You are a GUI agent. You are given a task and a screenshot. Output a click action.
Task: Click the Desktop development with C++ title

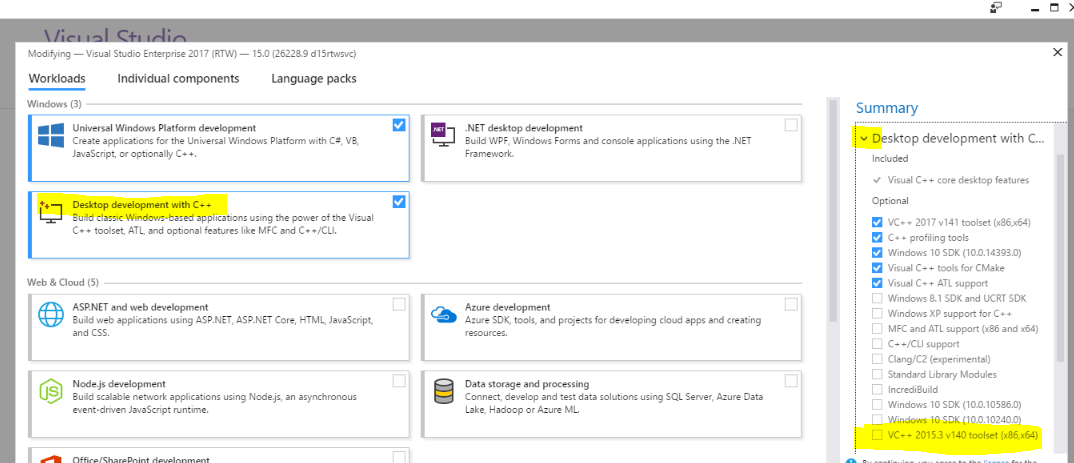click(140, 205)
